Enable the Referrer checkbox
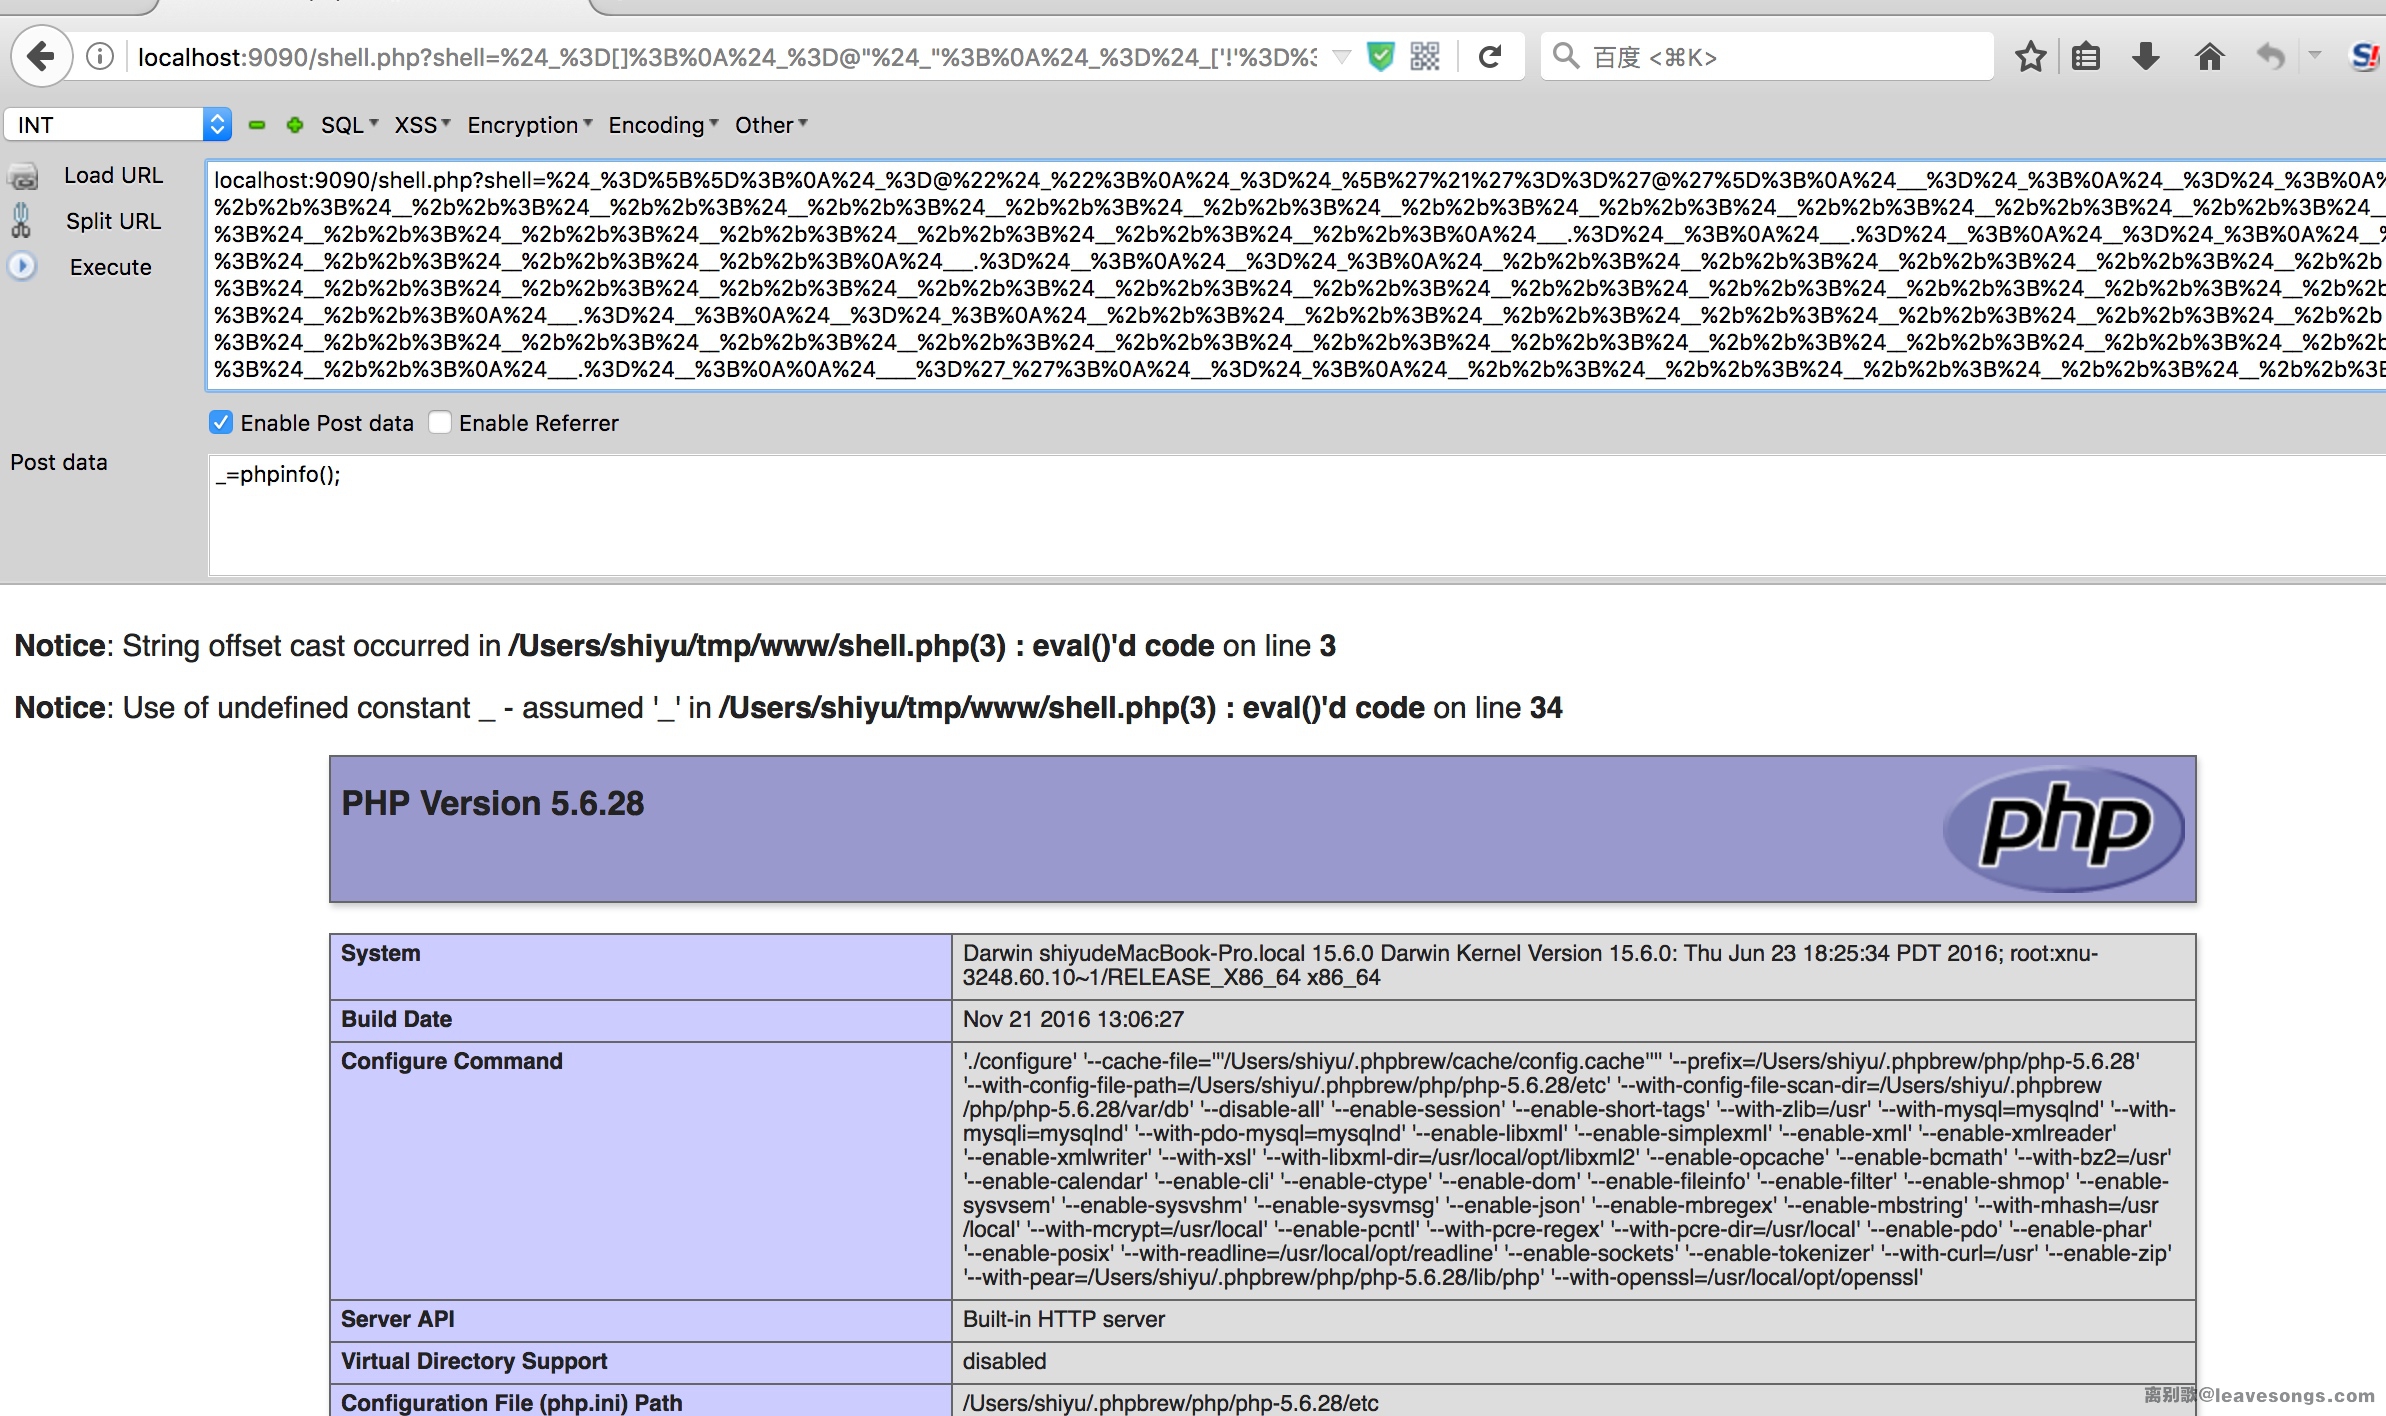Viewport: 2386px width, 1416px height. [440, 422]
